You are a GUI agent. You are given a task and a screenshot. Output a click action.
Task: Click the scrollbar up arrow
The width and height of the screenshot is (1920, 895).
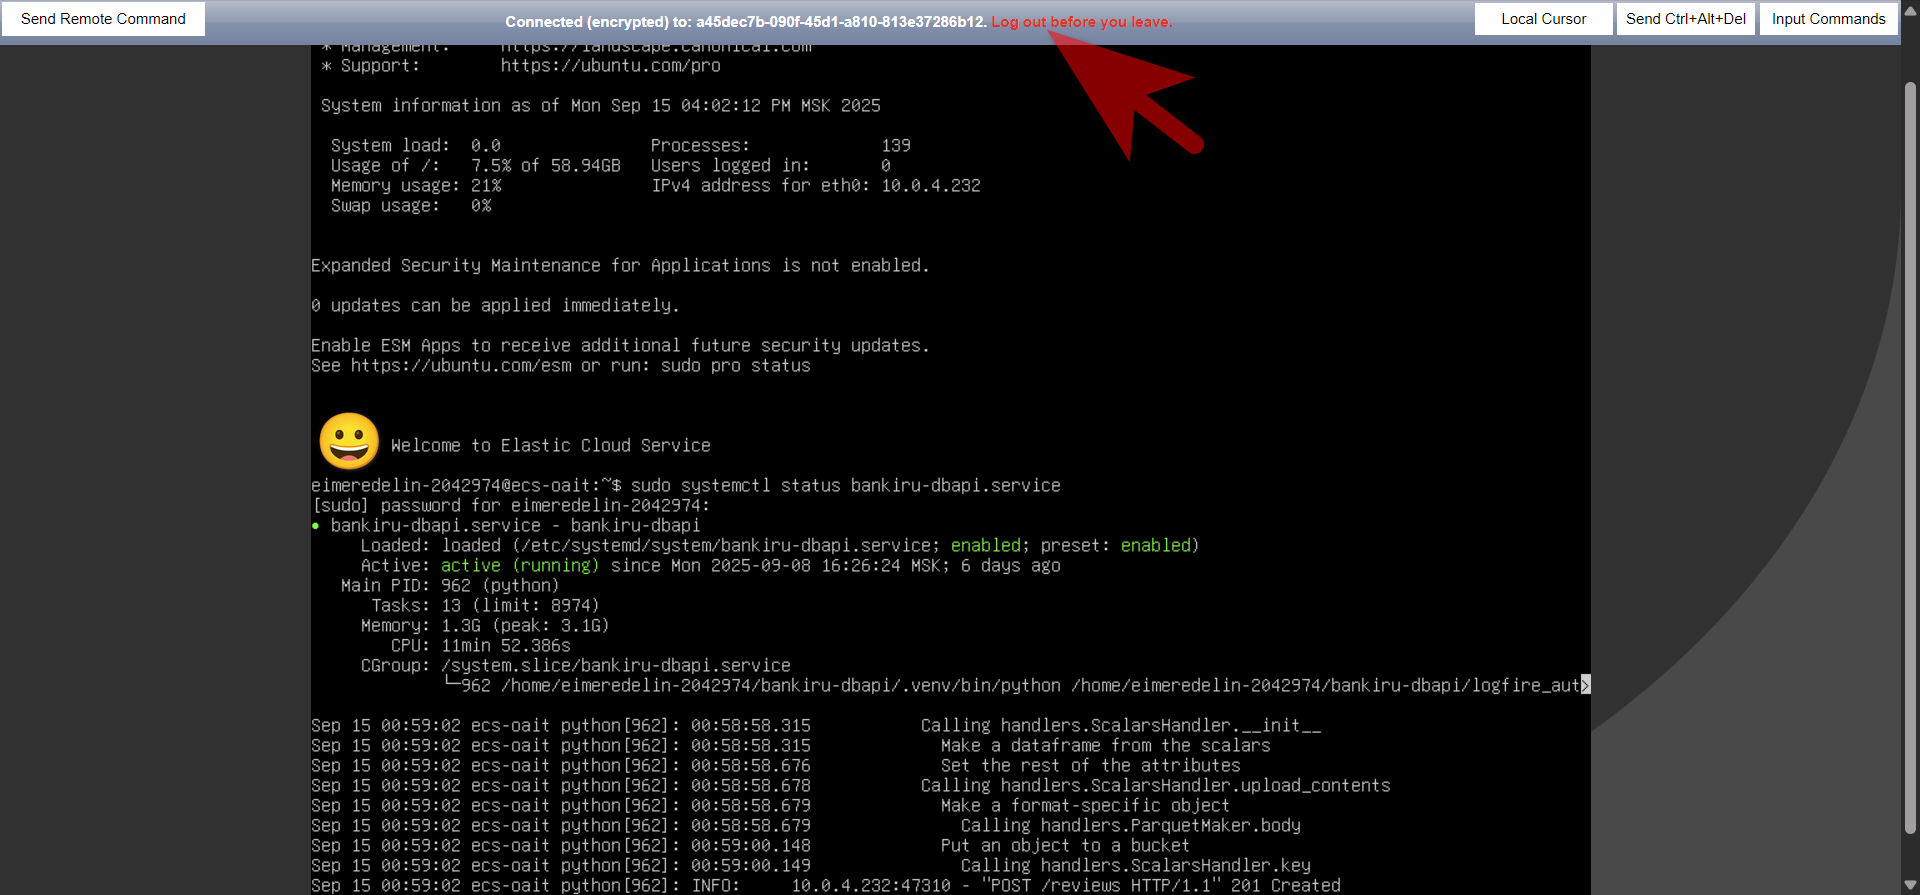click(x=1910, y=56)
